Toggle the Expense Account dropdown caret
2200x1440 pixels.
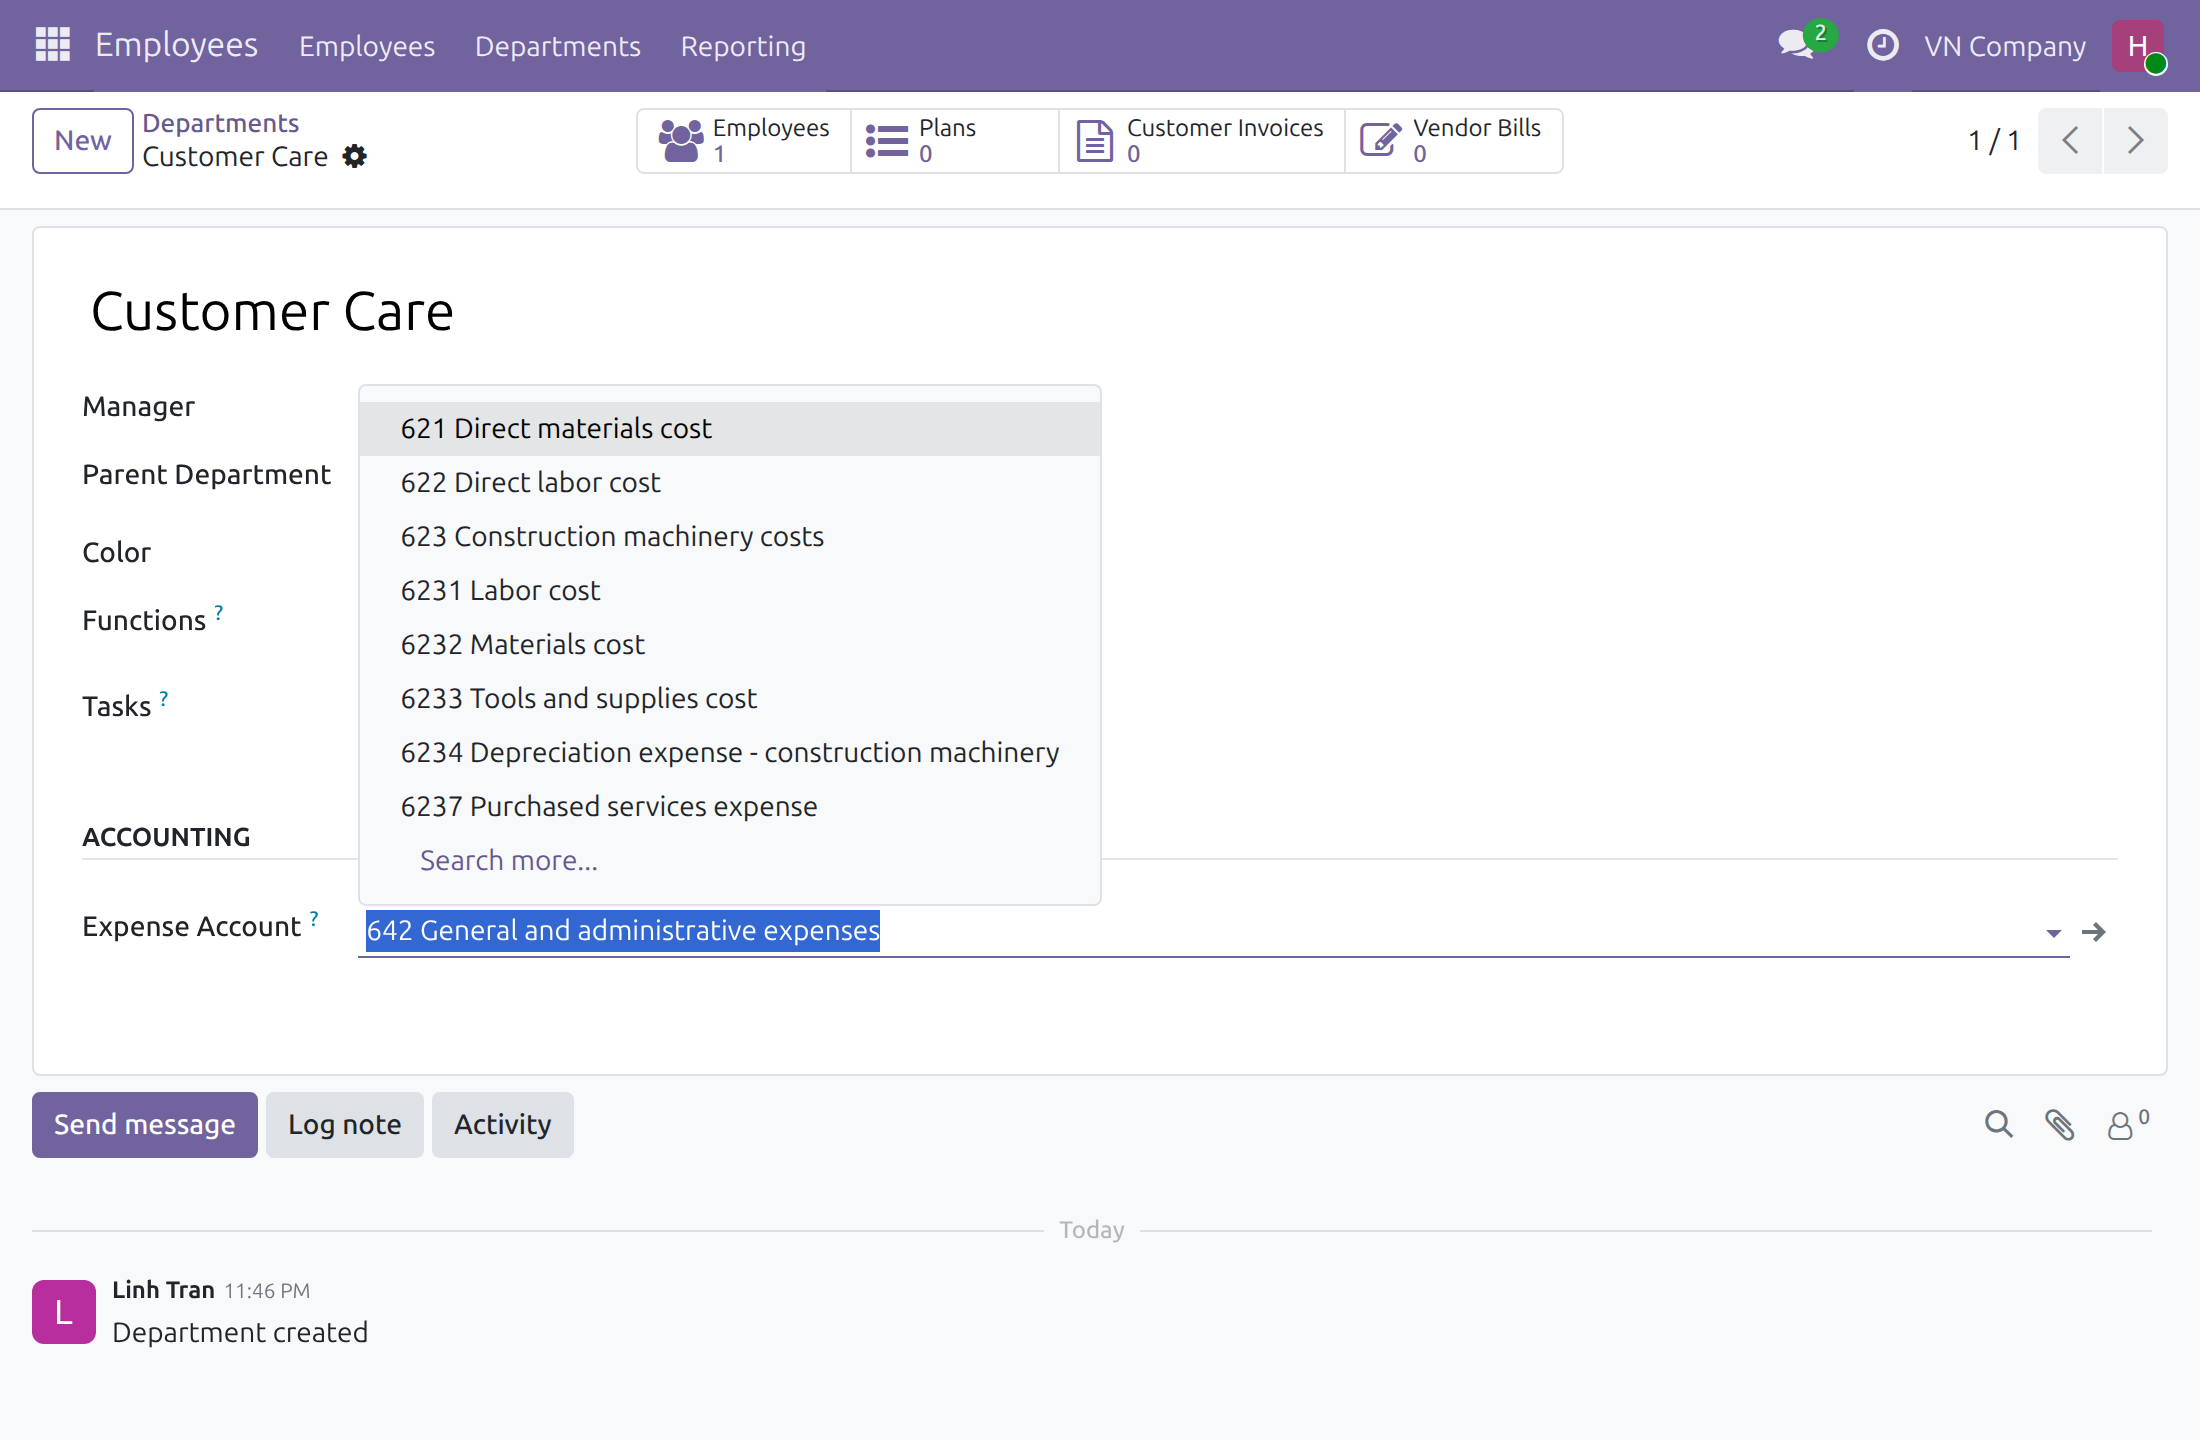(x=2054, y=933)
